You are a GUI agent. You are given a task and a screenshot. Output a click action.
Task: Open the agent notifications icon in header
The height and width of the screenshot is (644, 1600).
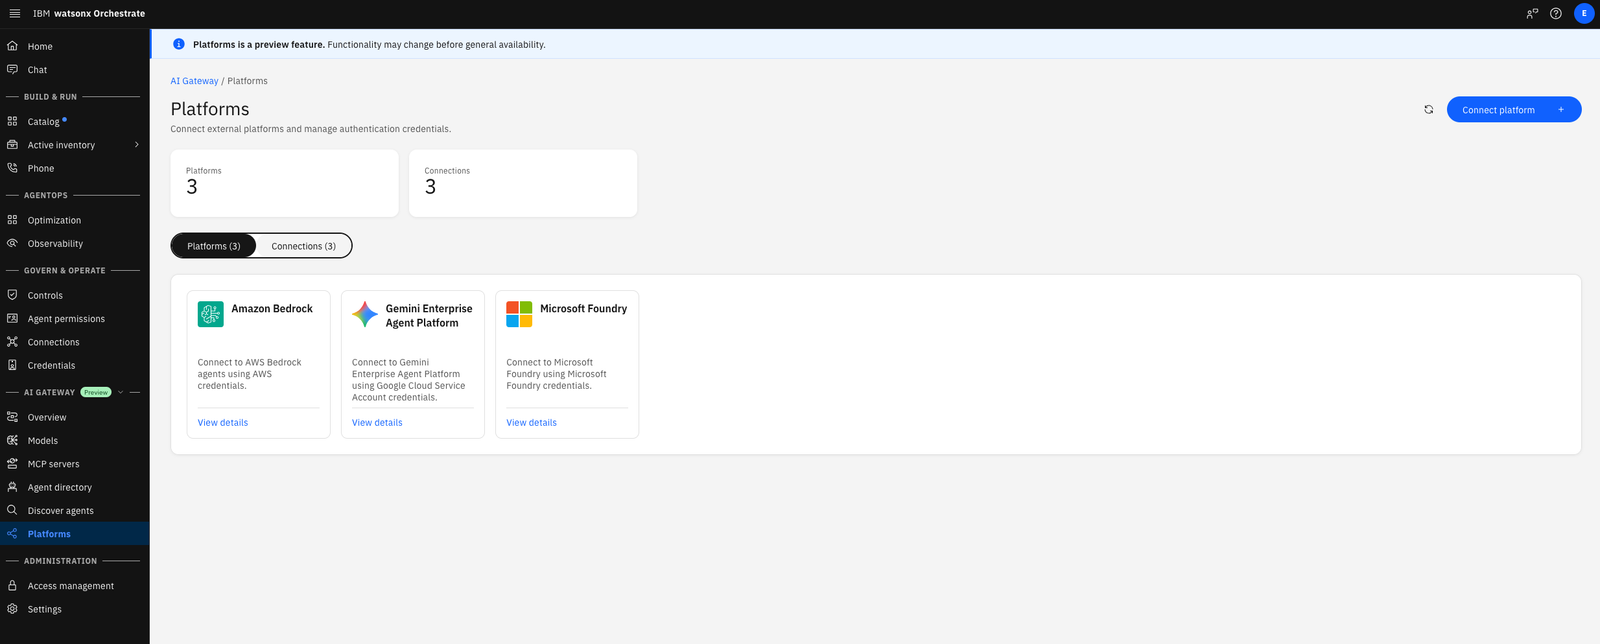1532,14
